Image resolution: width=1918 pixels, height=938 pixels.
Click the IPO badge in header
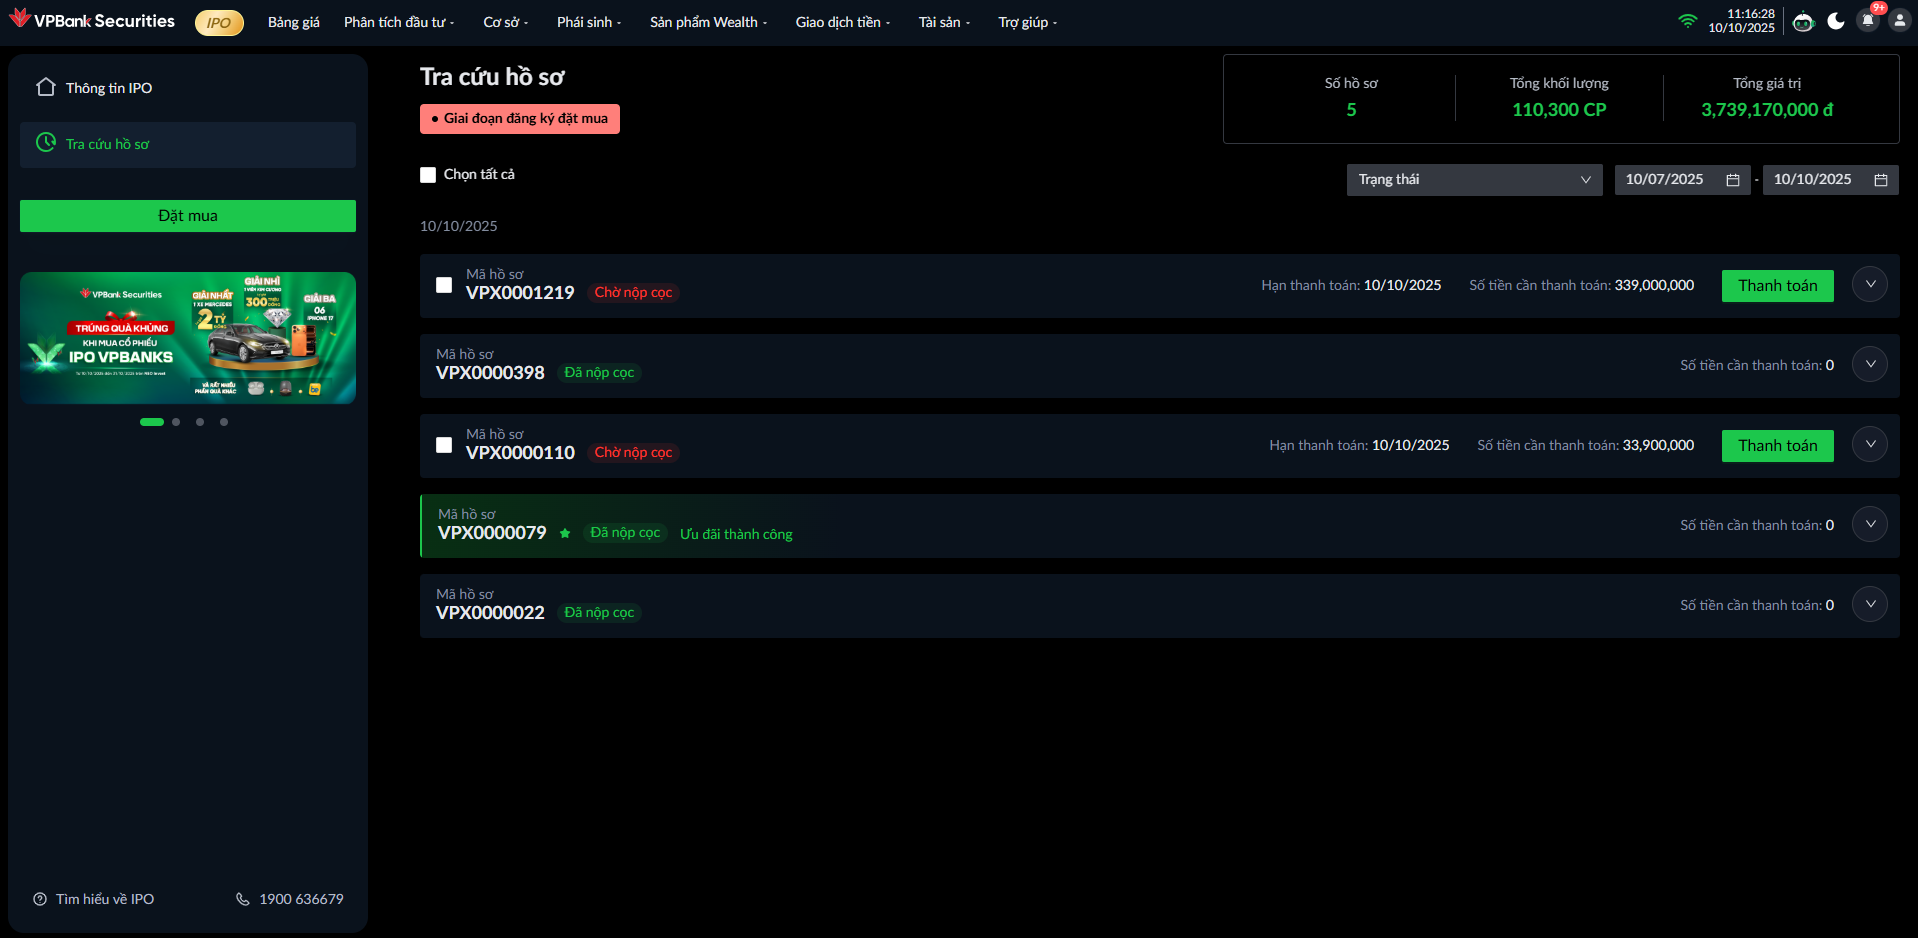pos(219,23)
